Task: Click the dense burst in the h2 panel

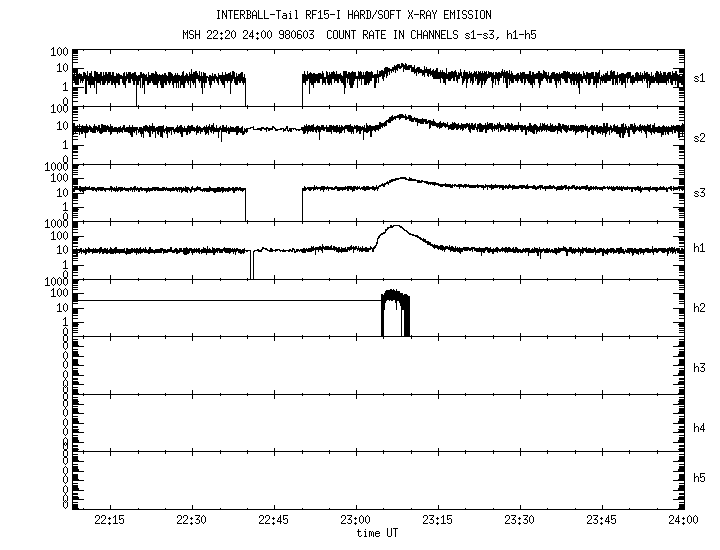Action: (x=396, y=310)
